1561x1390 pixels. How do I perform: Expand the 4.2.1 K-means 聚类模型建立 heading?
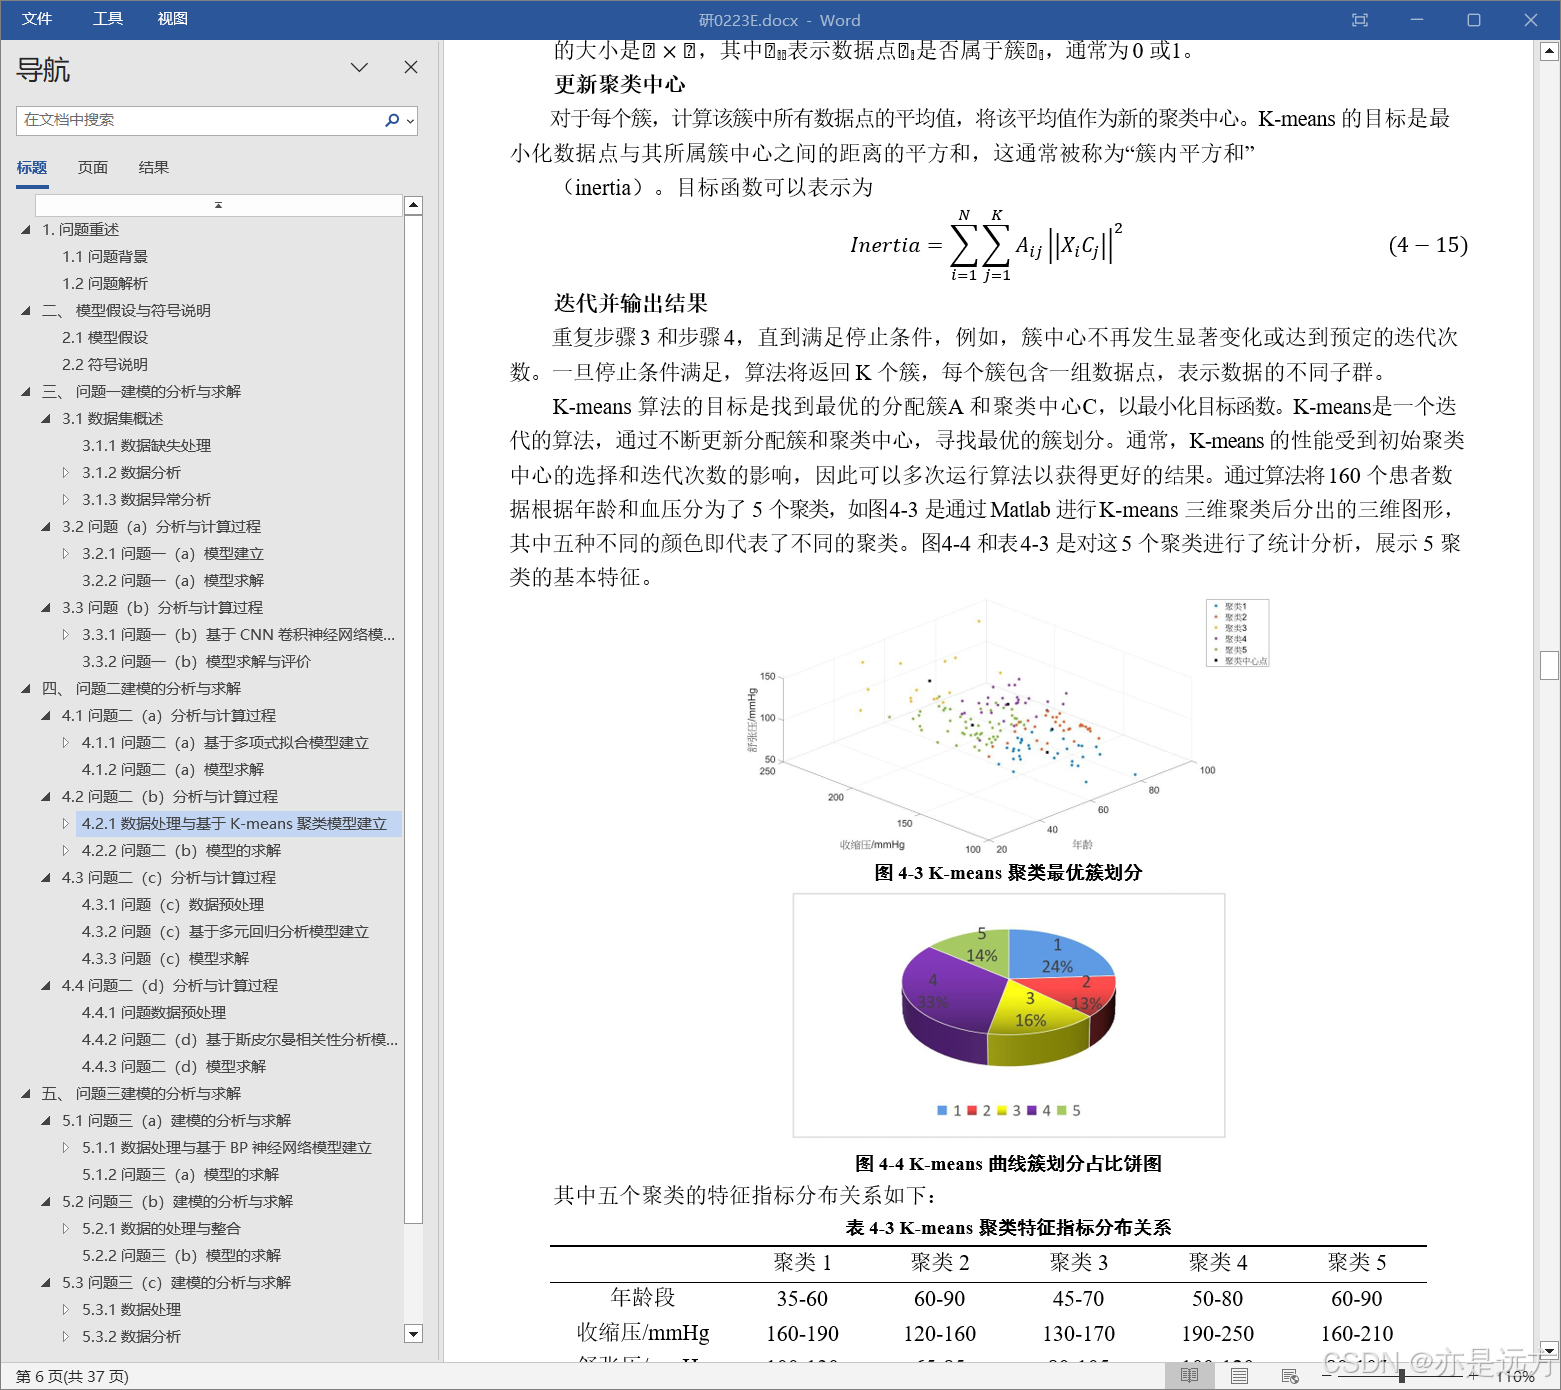click(x=66, y=824)
